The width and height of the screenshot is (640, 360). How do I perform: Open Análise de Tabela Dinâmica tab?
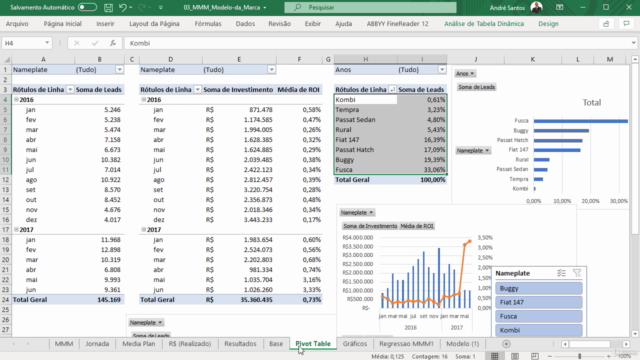(484, 24)
